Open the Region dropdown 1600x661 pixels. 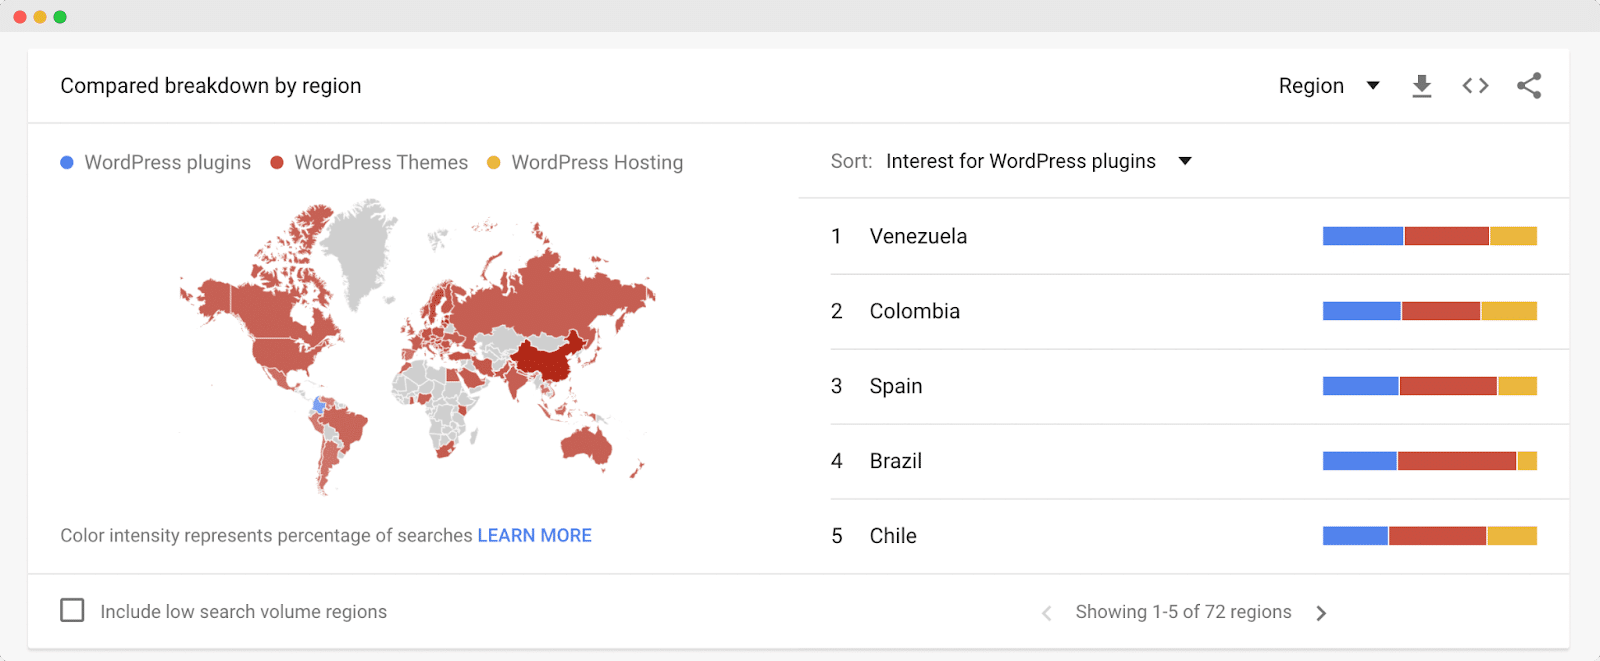point(1329,86)
